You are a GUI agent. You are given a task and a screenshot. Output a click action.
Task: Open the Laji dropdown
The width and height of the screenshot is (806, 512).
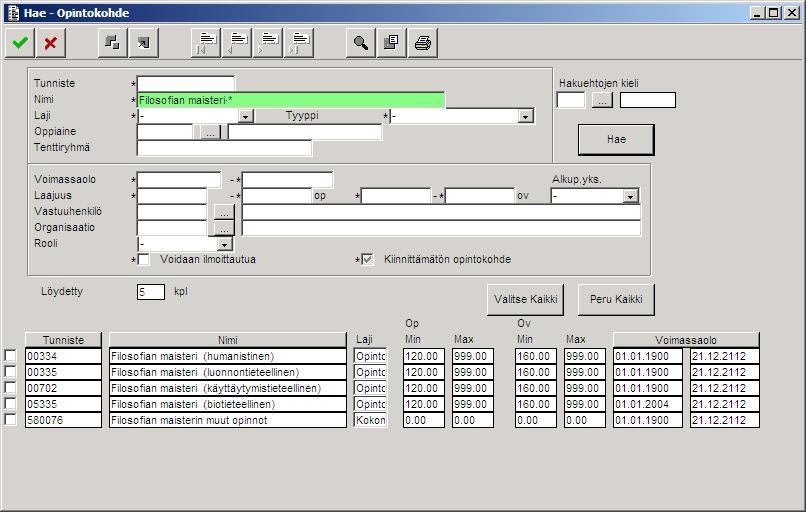click(x=246, y=117)
